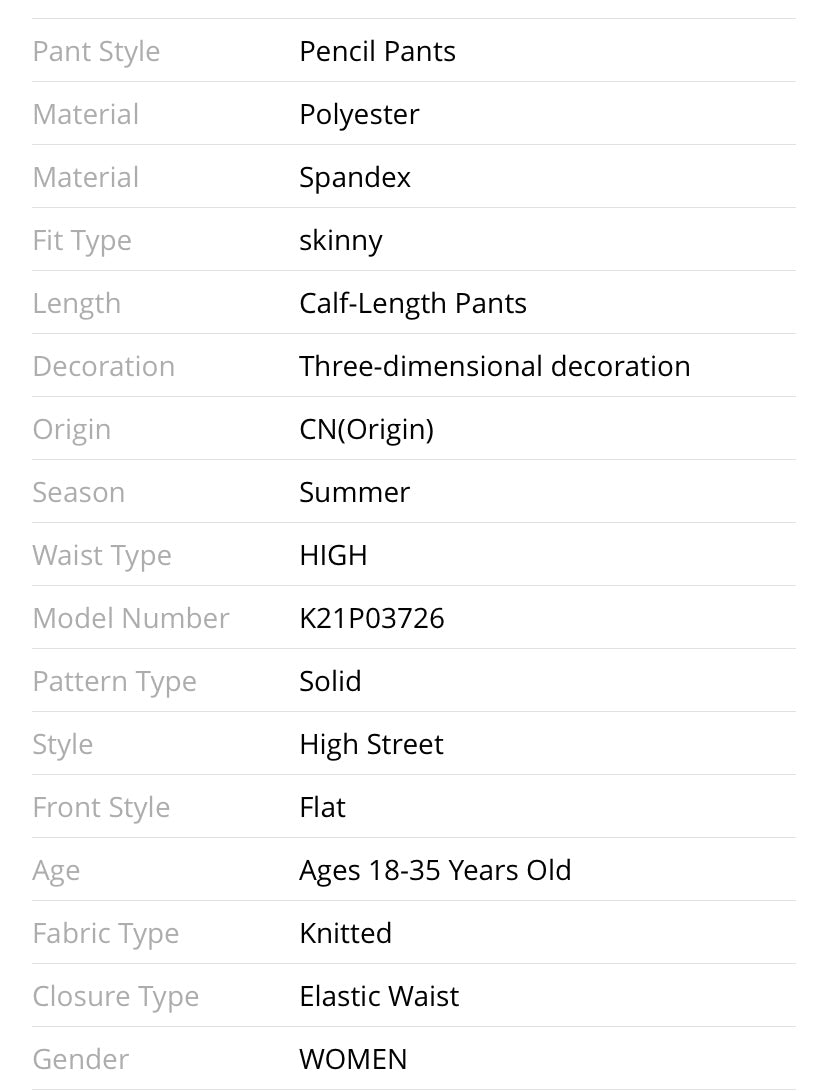This screenshot has height=1092, width=828.
Task: Click the "Solid" pattern value
Action: pyautogui.click(x=330, y=681)
